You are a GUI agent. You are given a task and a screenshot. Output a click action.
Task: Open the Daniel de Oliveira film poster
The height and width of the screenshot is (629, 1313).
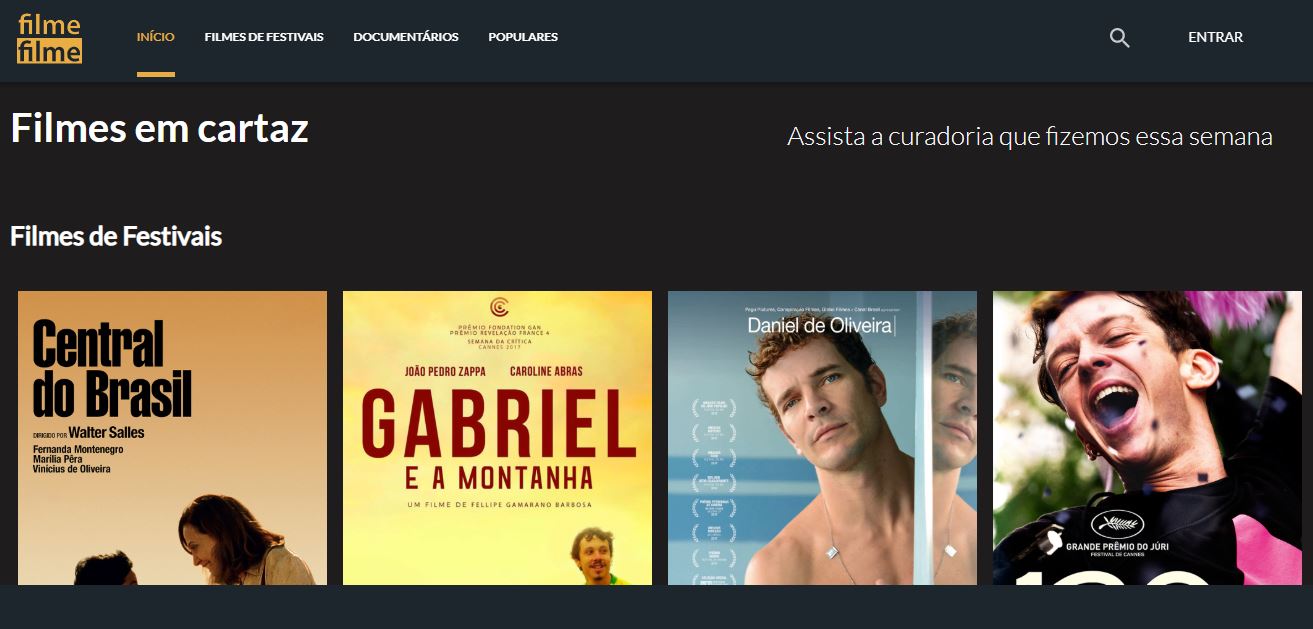(822, 438)
